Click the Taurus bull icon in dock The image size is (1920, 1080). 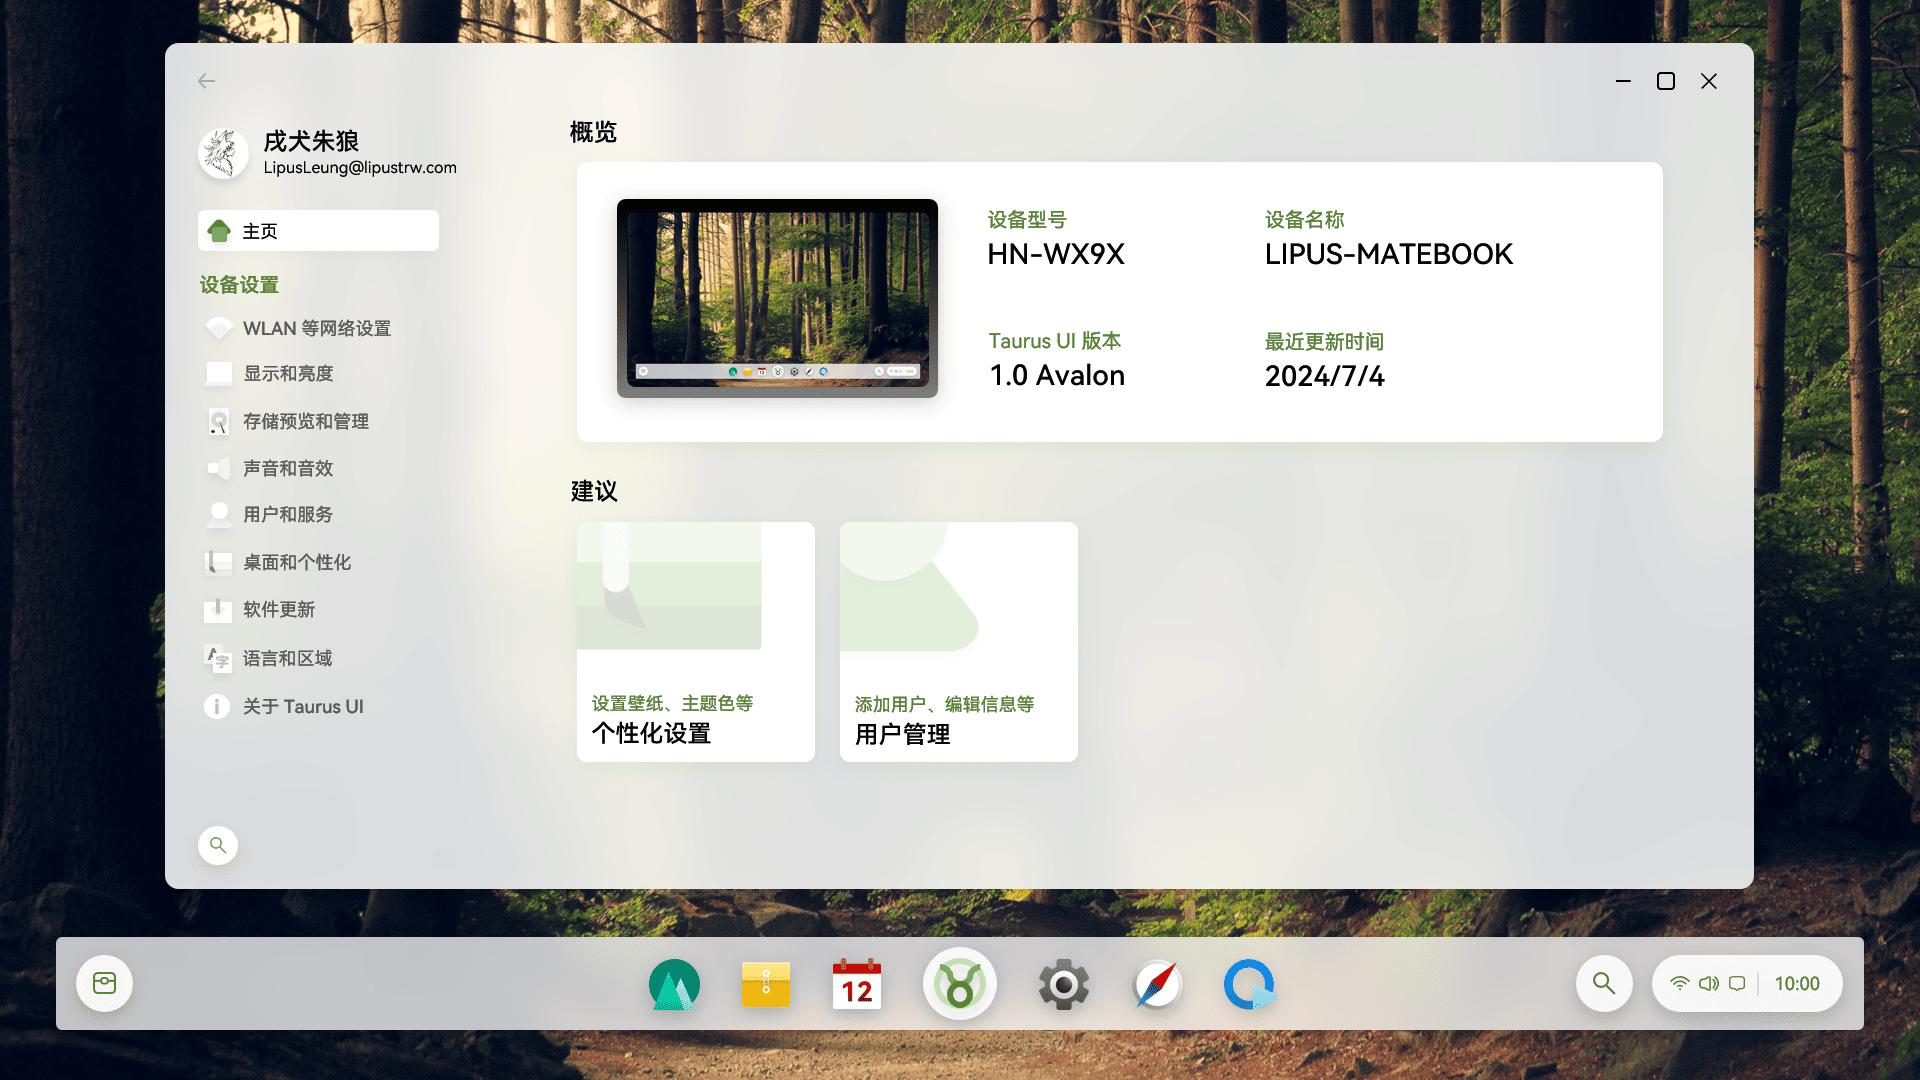(959, 985)
